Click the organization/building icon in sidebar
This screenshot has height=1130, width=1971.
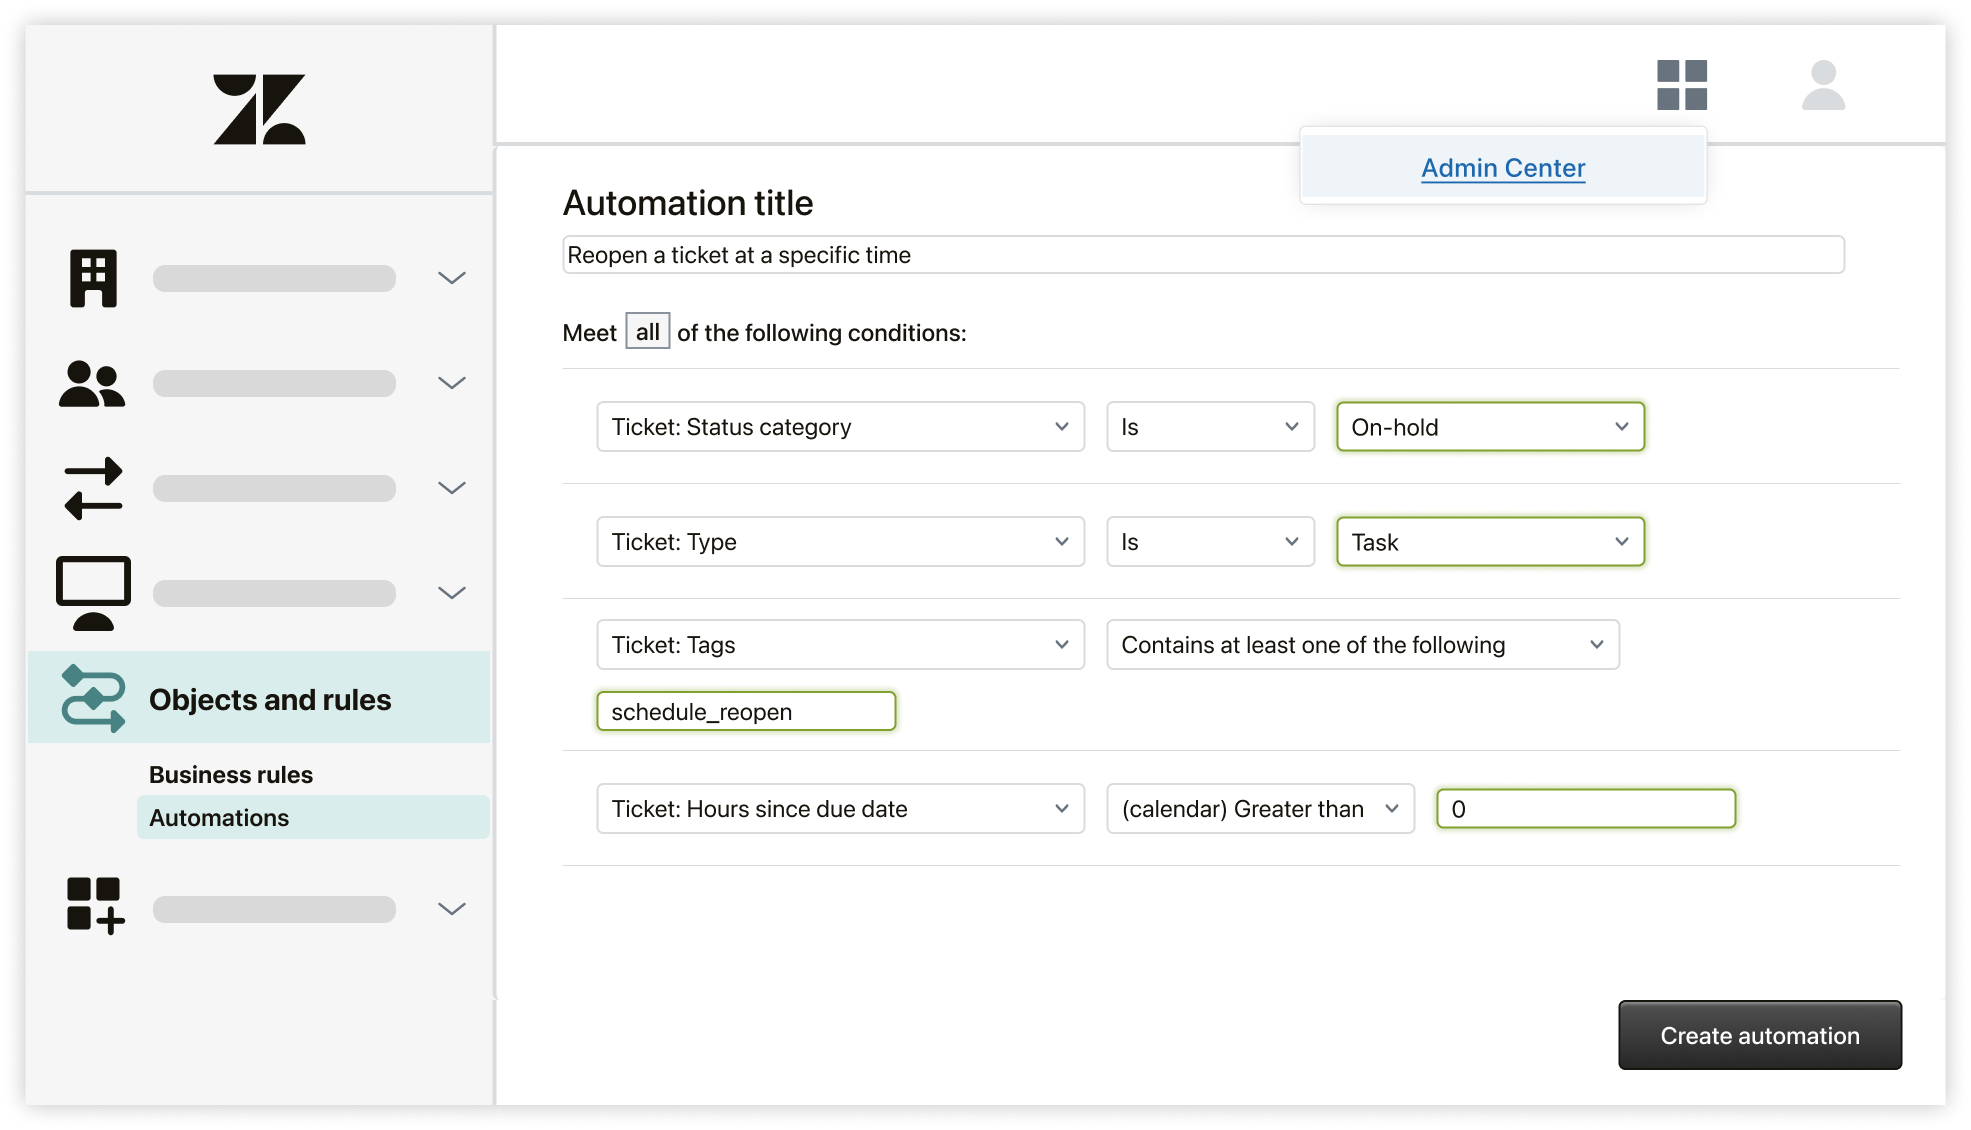(93, 275)
